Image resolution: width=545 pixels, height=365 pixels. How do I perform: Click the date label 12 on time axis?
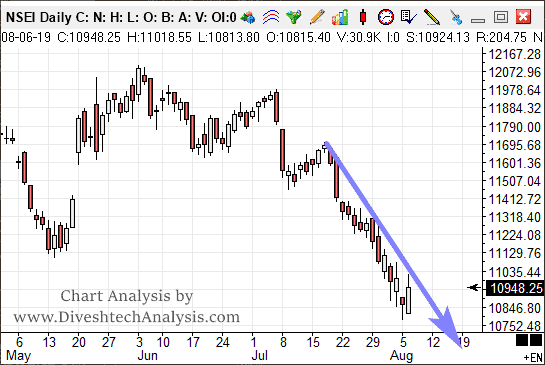tap(433, 342)
